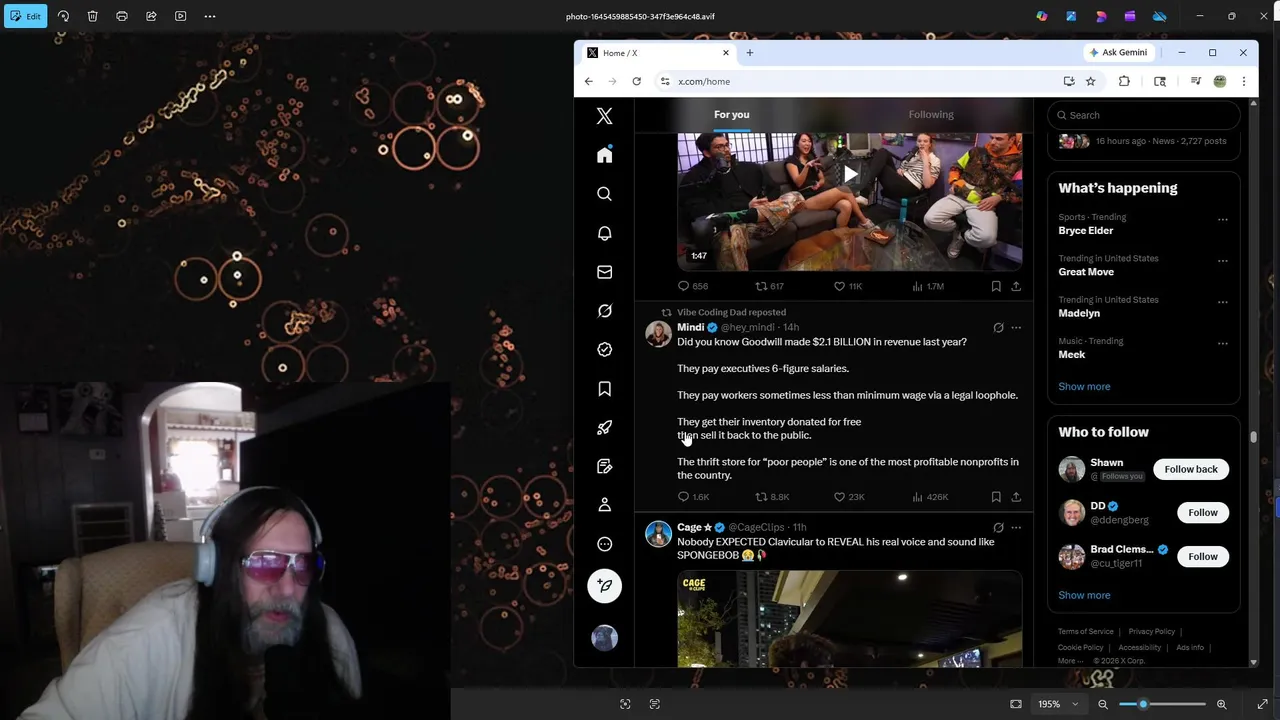The image size is (1280, 720).
Task: Zoom out with the minus magnifier
Action: tap(1103, 704)
